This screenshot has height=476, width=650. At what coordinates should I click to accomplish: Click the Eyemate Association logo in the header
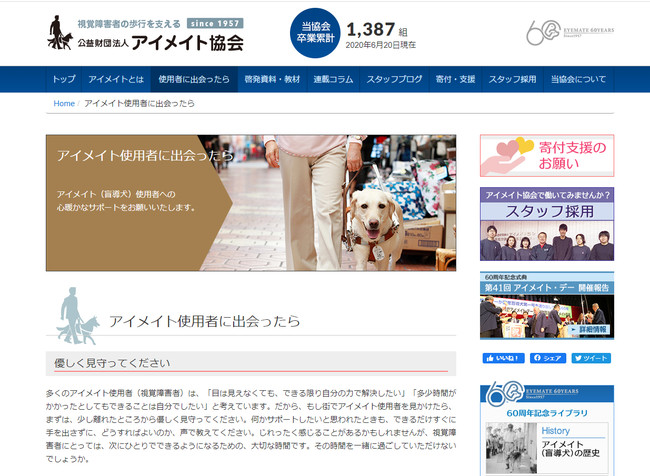tap(146, 33)
